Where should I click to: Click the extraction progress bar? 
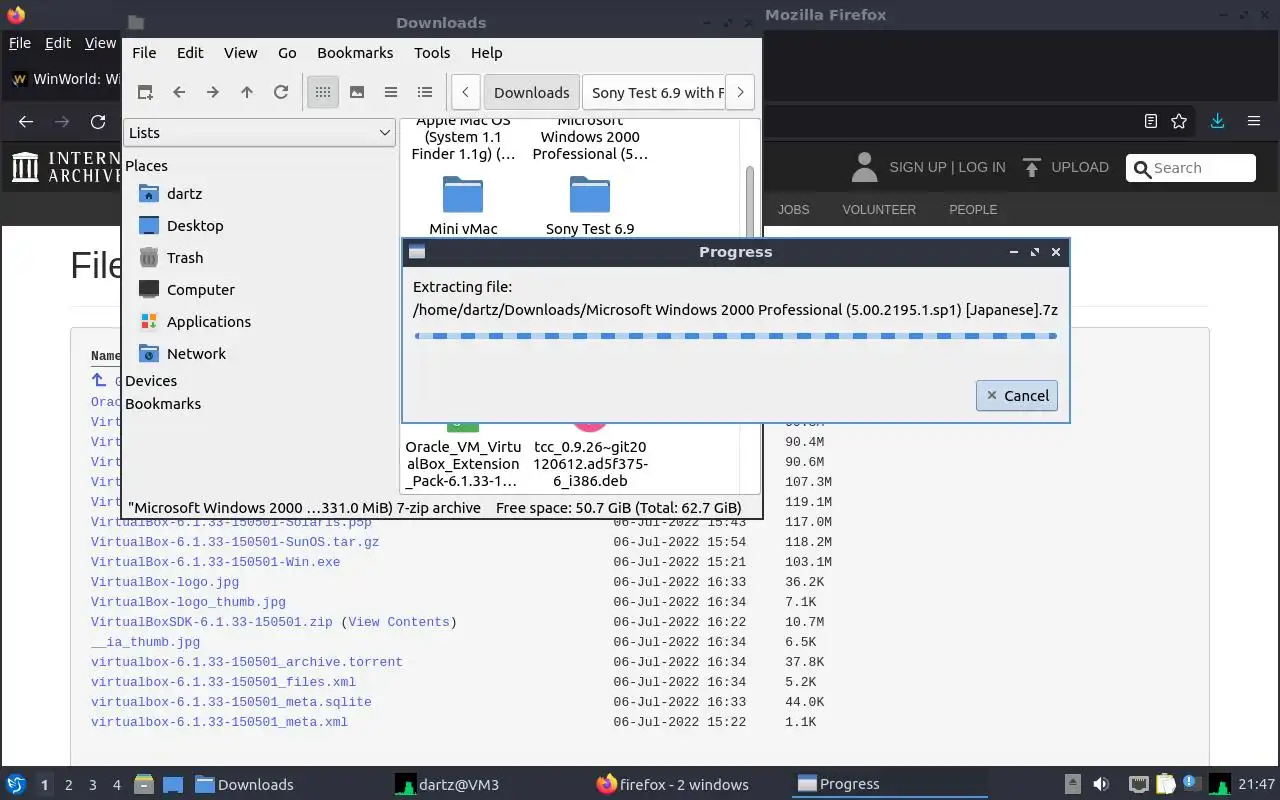pyautogui.click(x=735, y=336)
